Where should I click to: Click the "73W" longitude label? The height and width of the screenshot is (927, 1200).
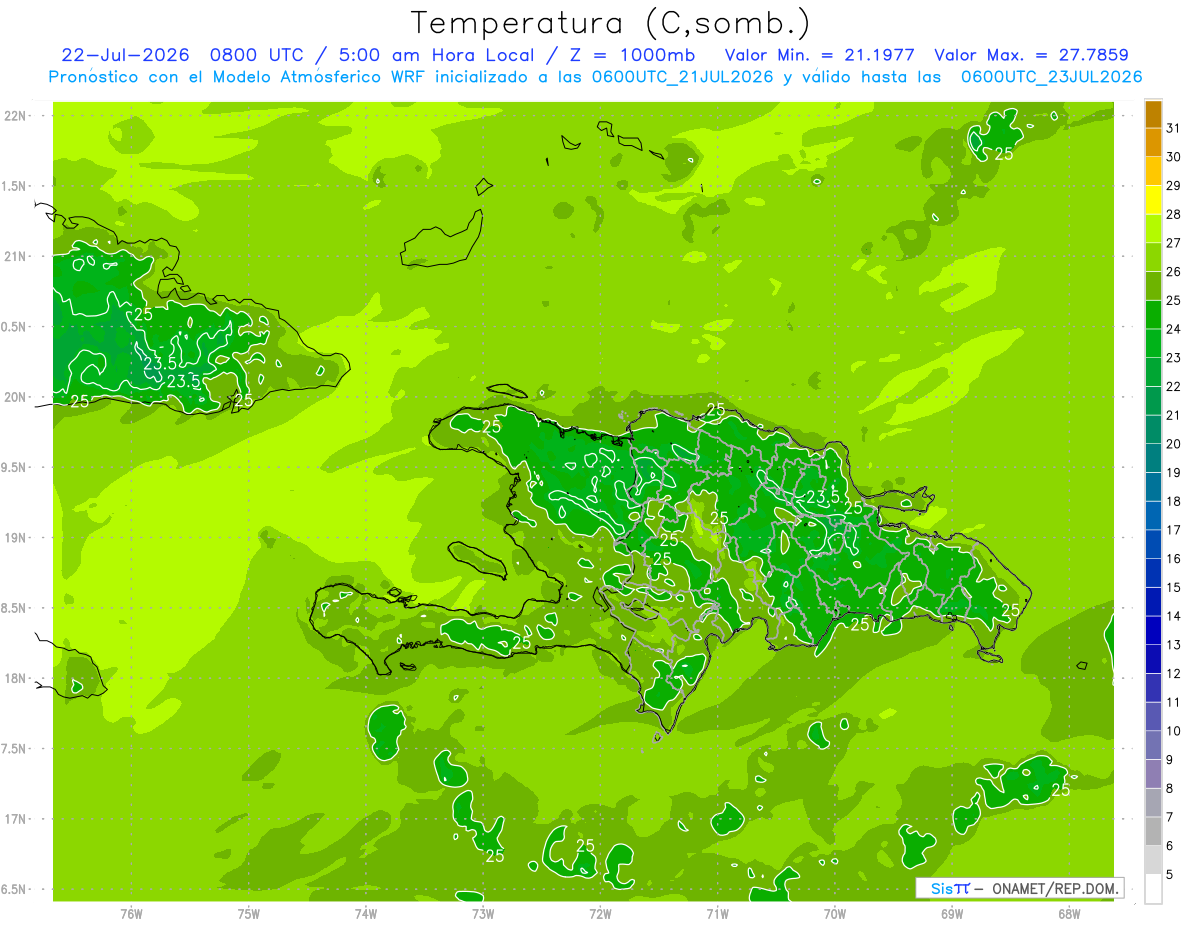(x=483, y=913)
